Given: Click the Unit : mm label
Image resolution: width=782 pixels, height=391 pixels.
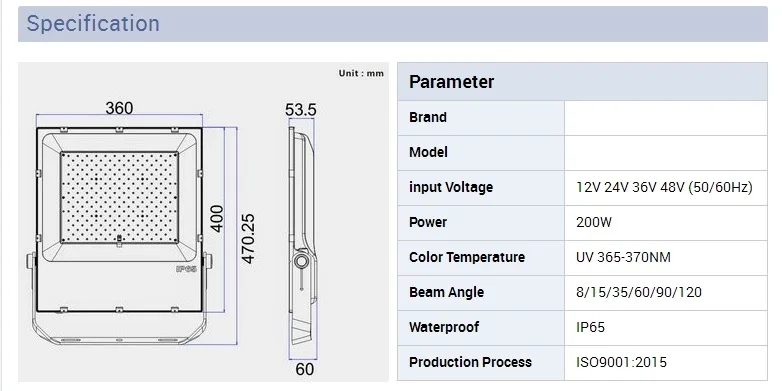Looking at the screenshot, I should pos(361,73).
